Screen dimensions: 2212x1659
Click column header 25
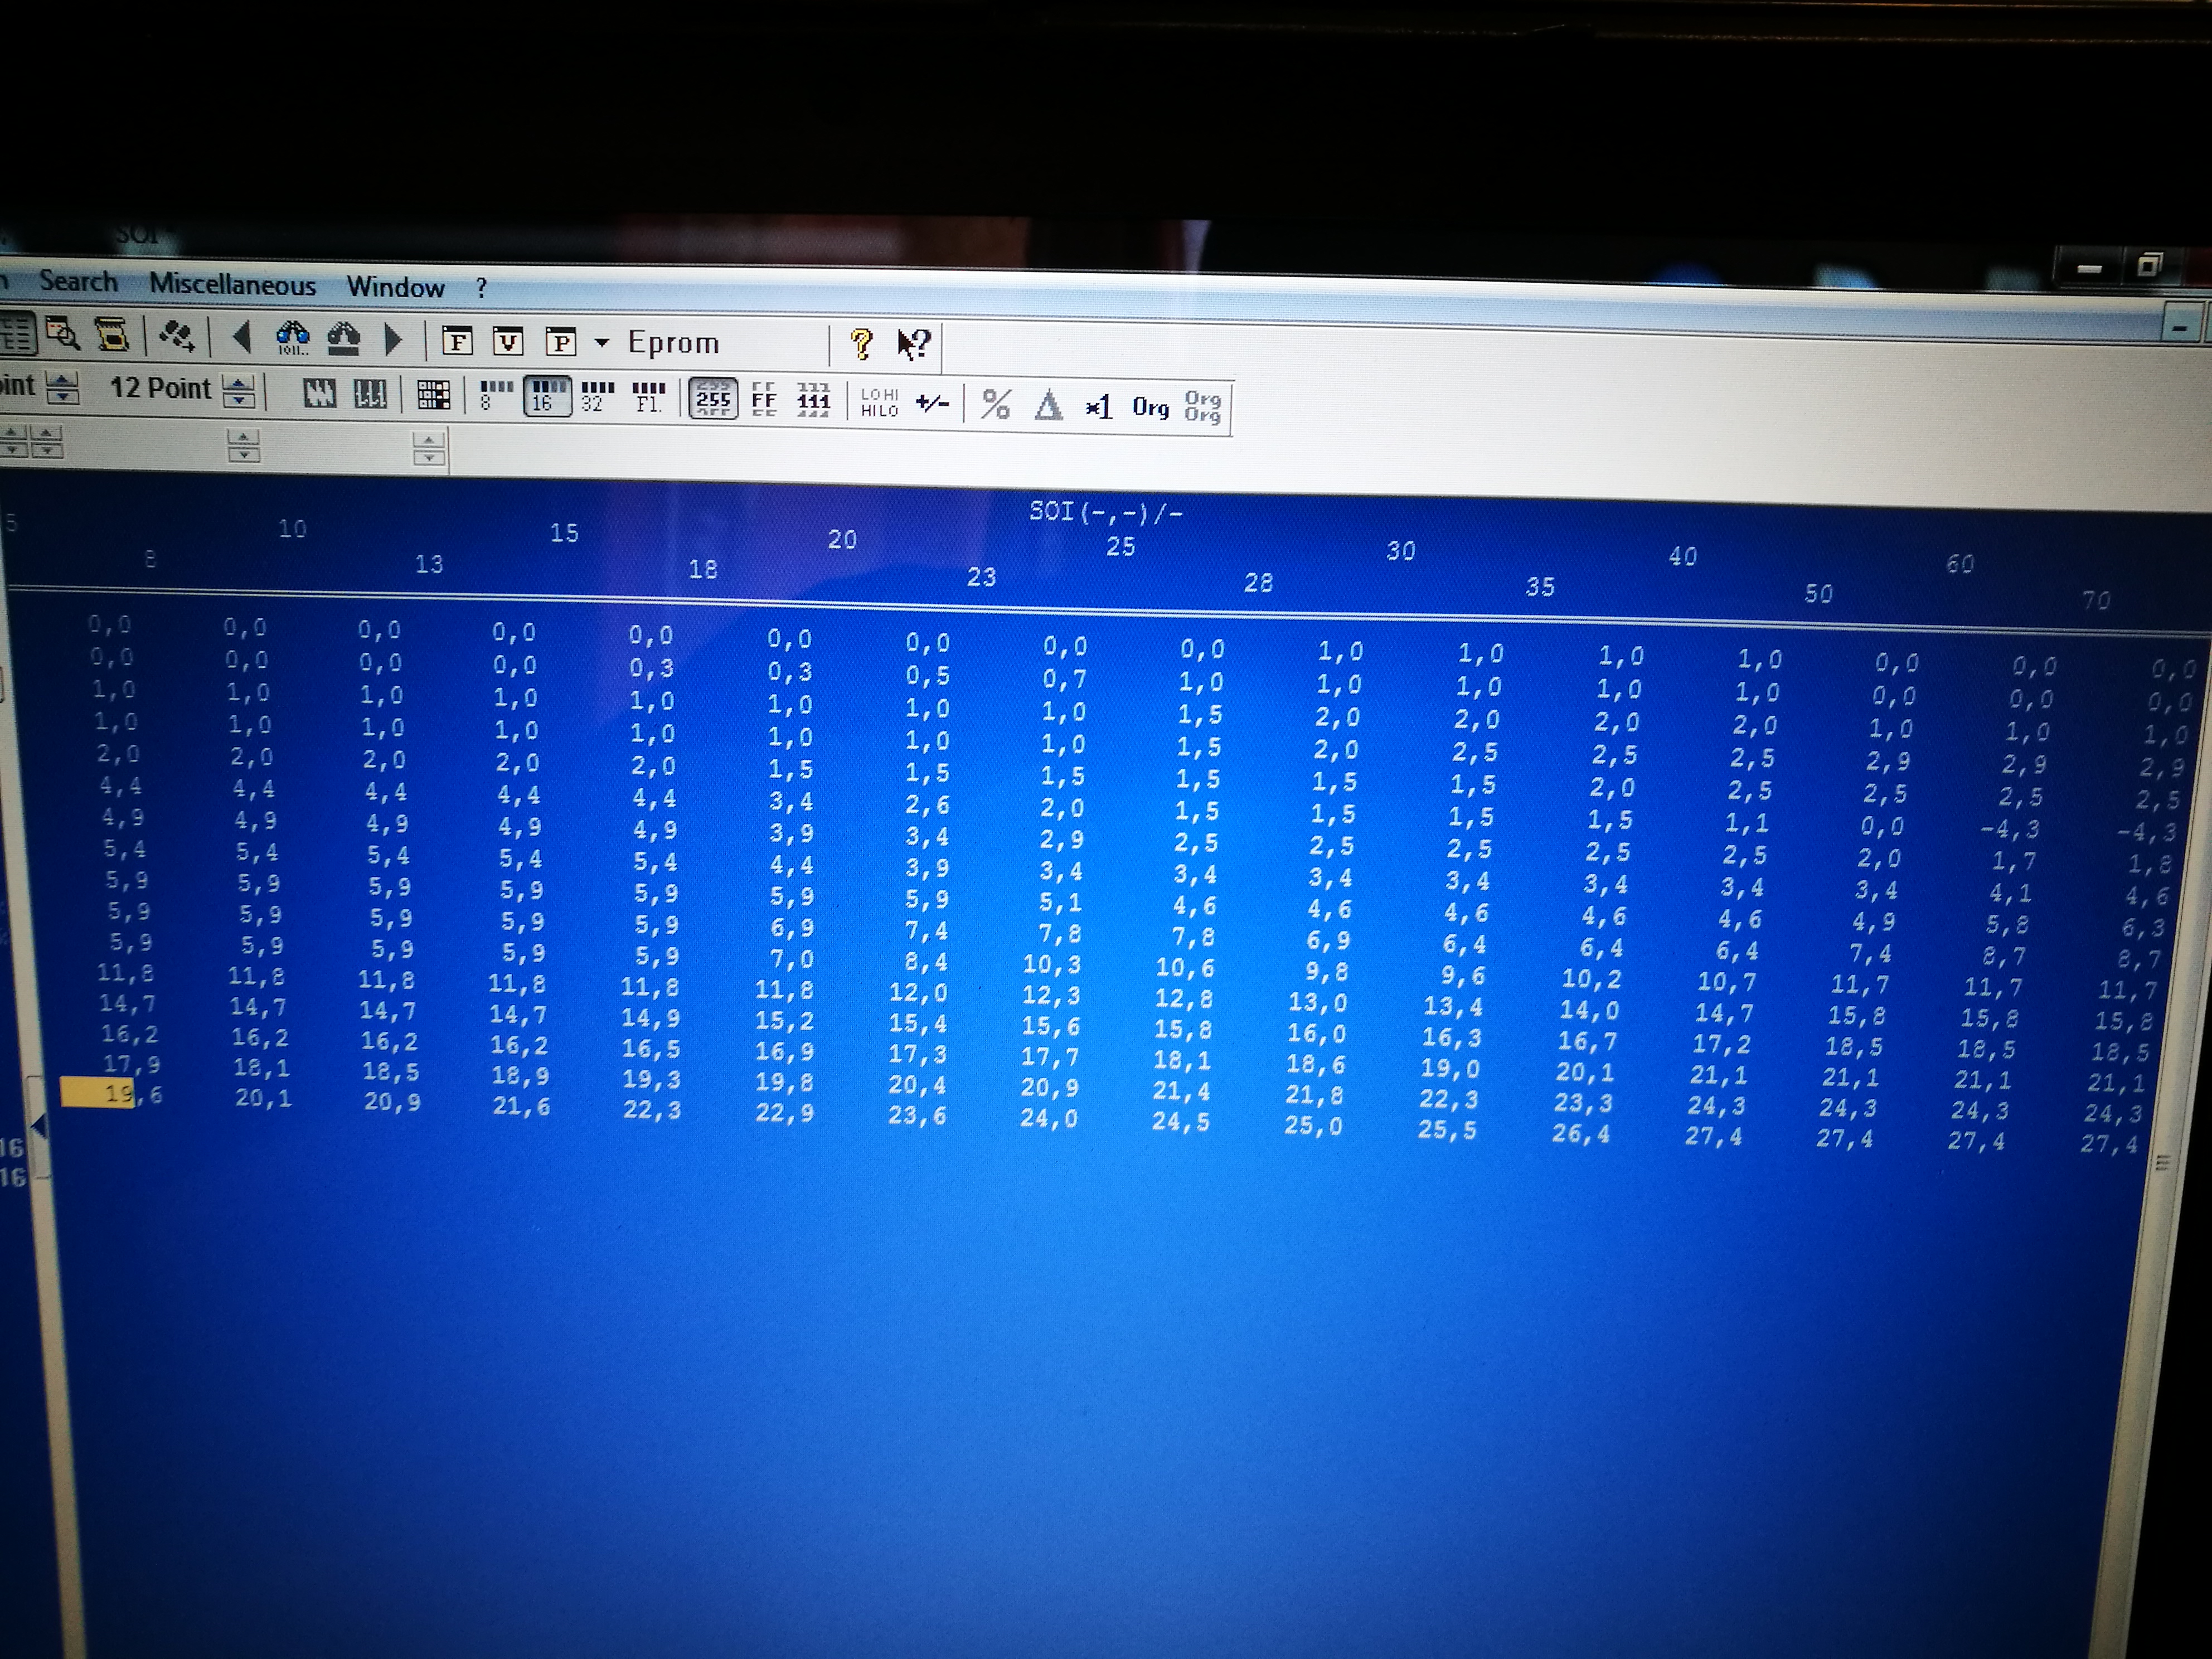click(x=1120, y=547)
